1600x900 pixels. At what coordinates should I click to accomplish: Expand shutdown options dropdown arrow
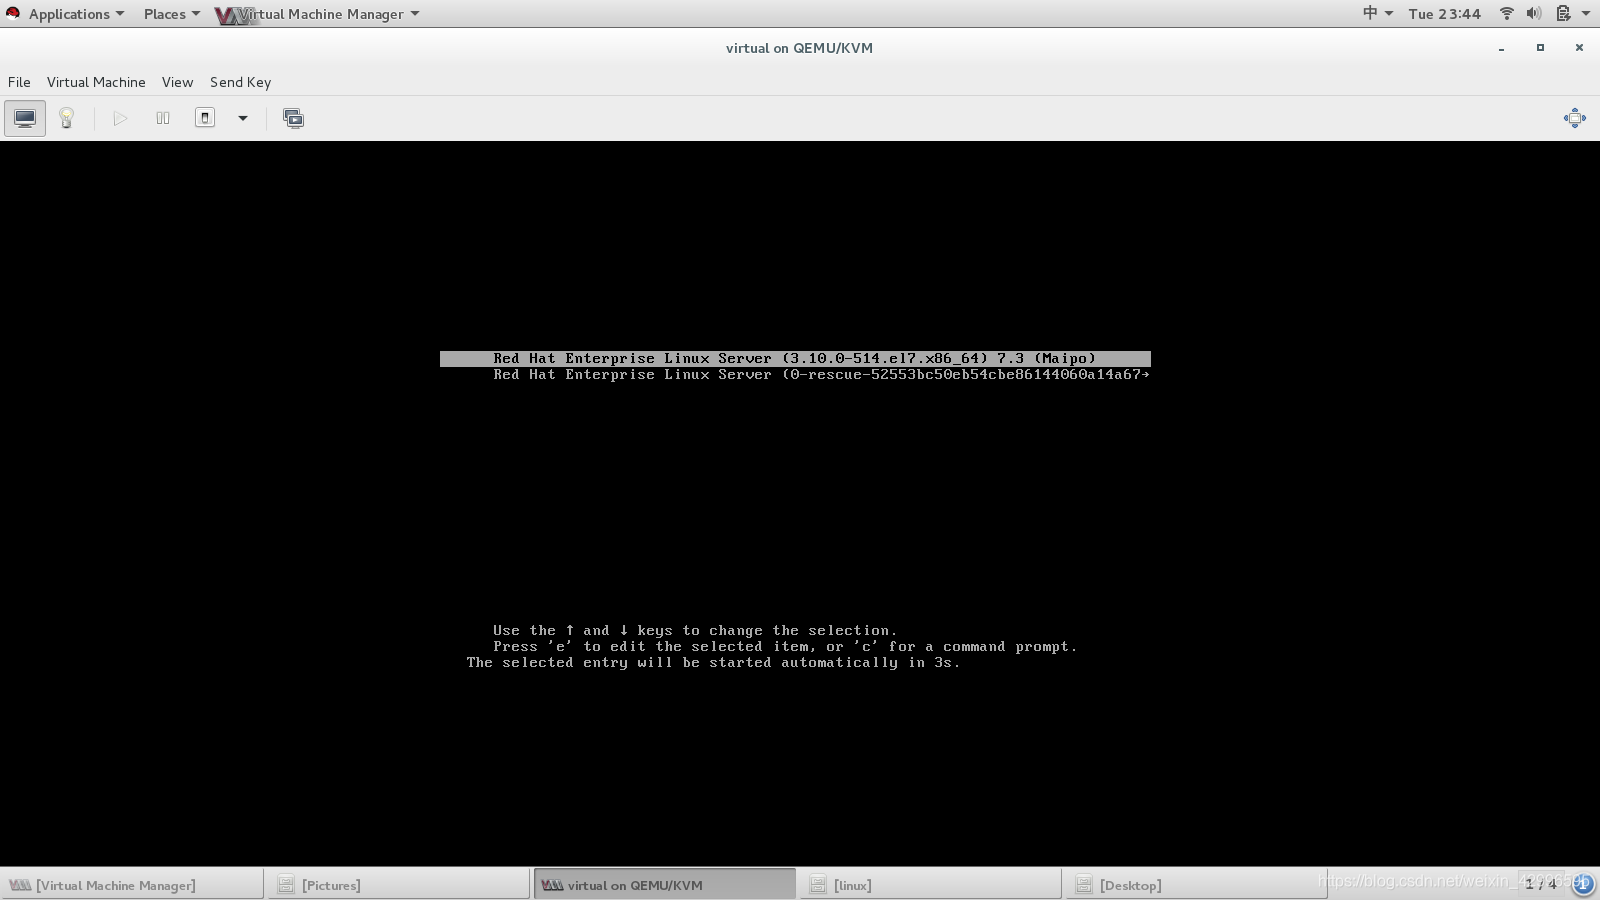click(x=242, y=118)
